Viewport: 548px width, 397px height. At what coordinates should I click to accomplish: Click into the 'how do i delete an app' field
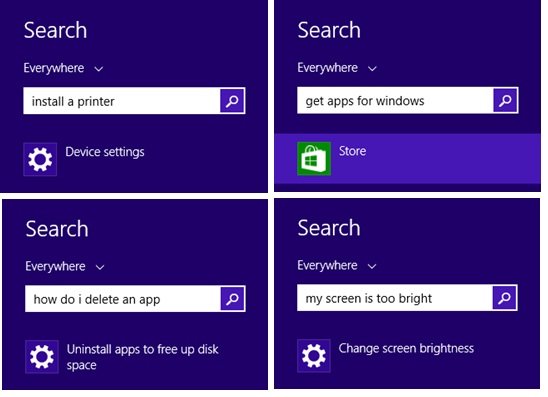point(123,299)
